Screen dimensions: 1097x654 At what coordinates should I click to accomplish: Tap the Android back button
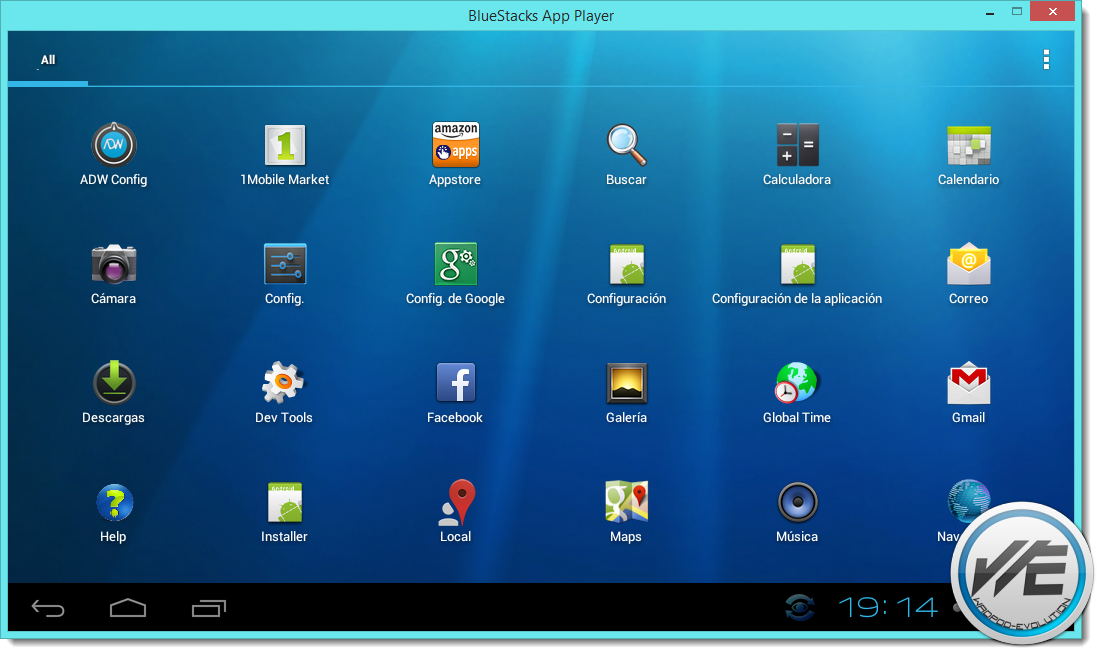(48, 608)
